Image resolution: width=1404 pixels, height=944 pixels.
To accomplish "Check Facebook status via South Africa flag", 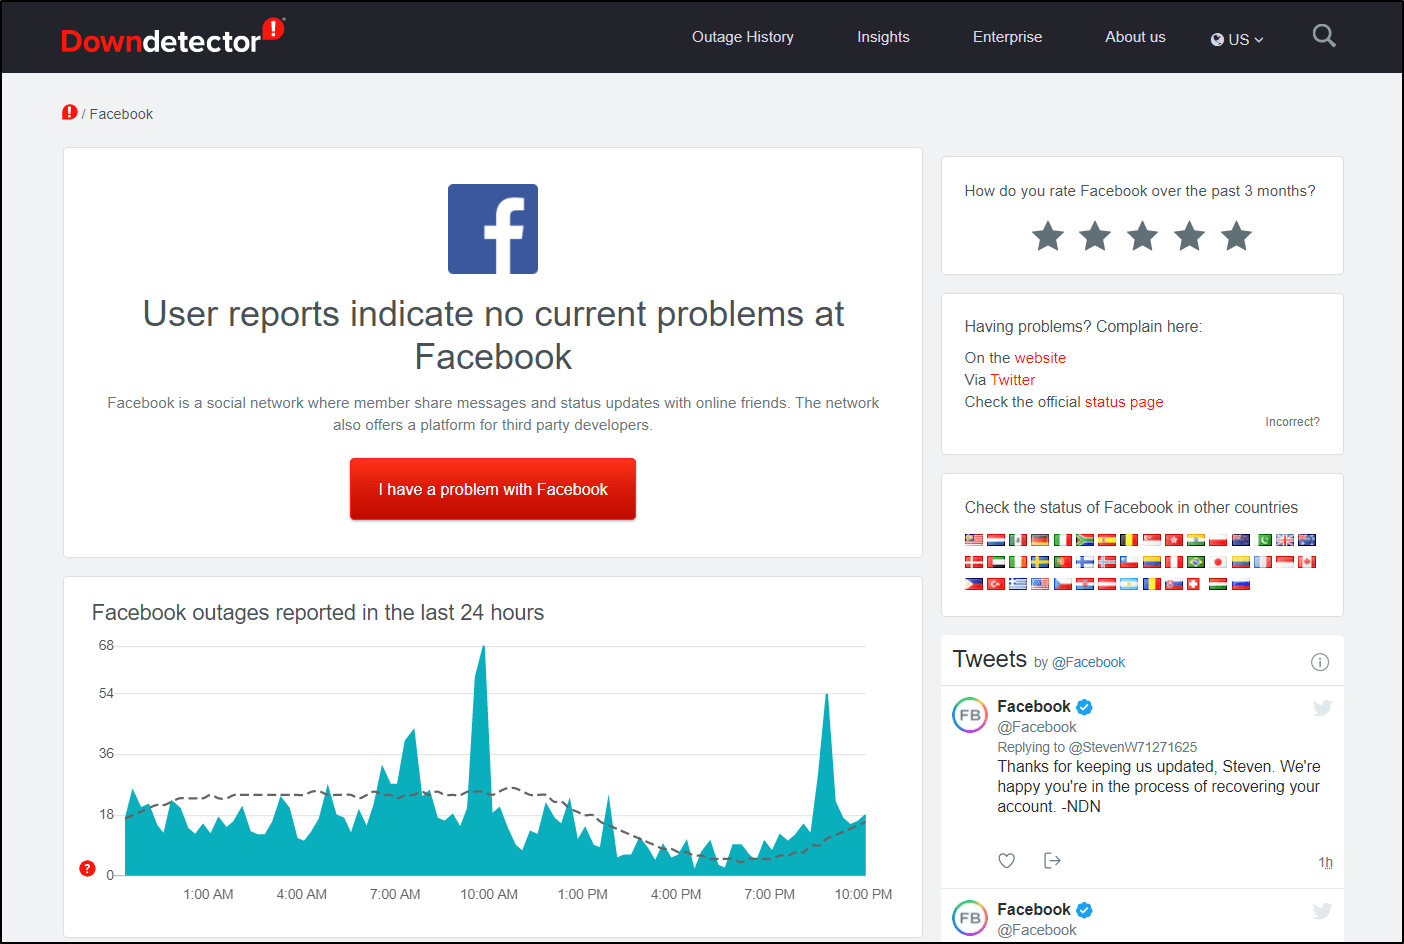I will (x=1085, y=540).
